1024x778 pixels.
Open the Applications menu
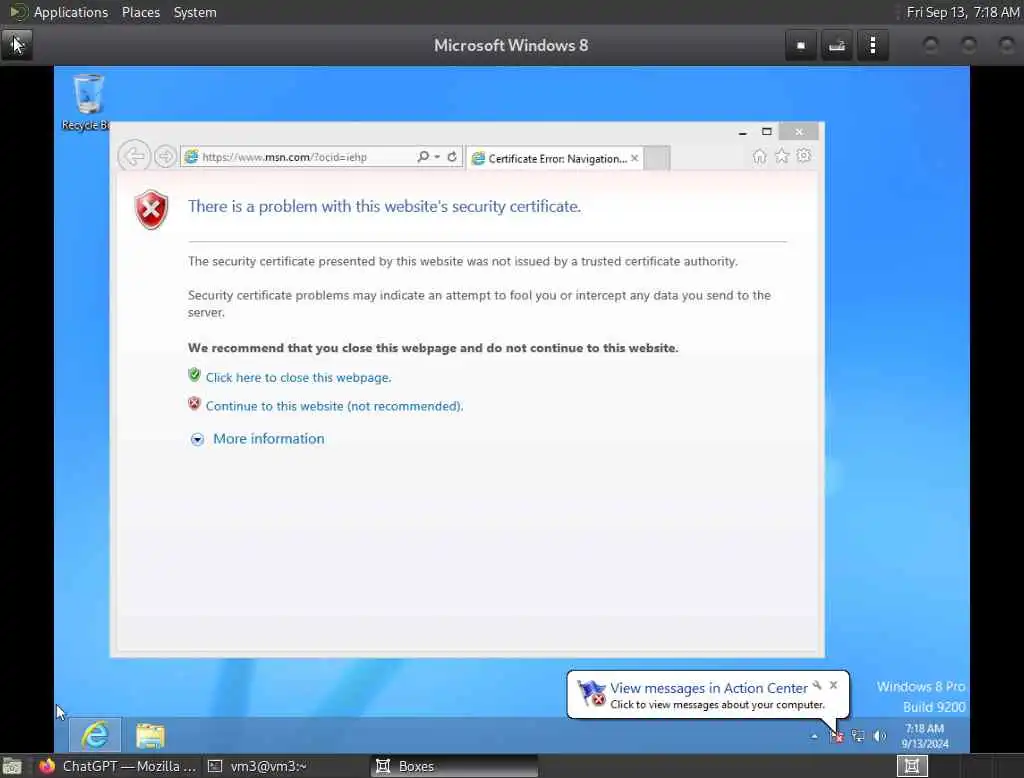(71, 12)
